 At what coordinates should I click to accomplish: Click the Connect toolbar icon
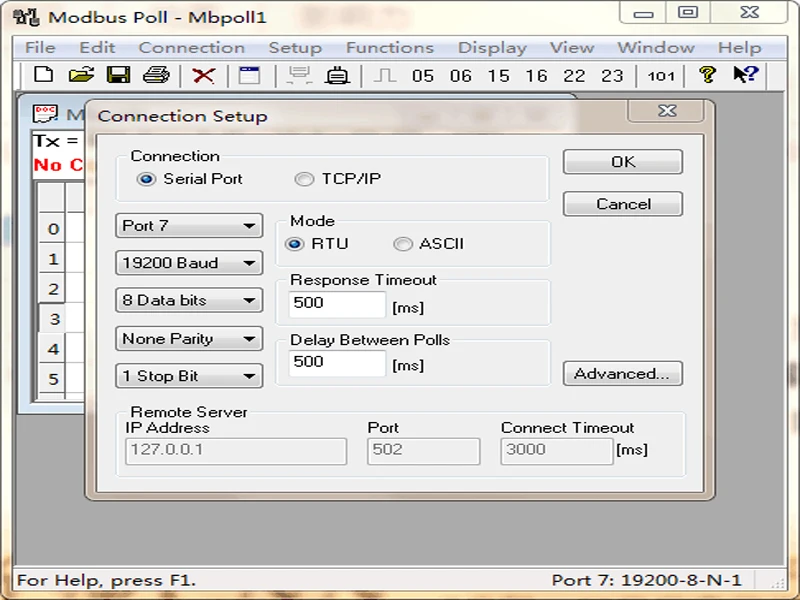tap(299, 76)
